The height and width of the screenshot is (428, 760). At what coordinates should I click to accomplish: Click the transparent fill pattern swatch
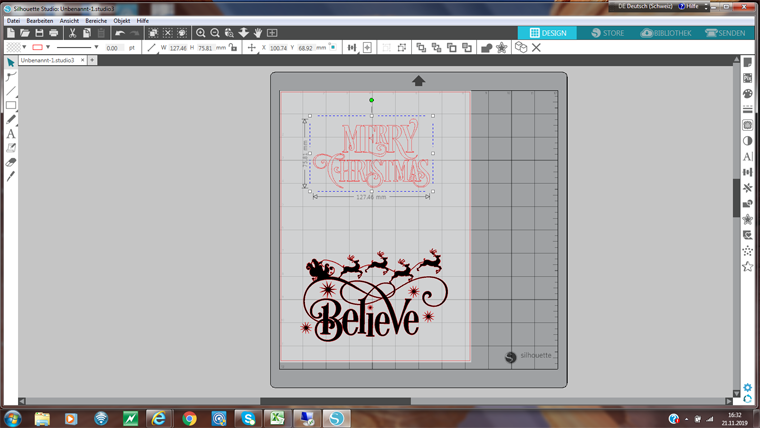(x=14, y=47)
